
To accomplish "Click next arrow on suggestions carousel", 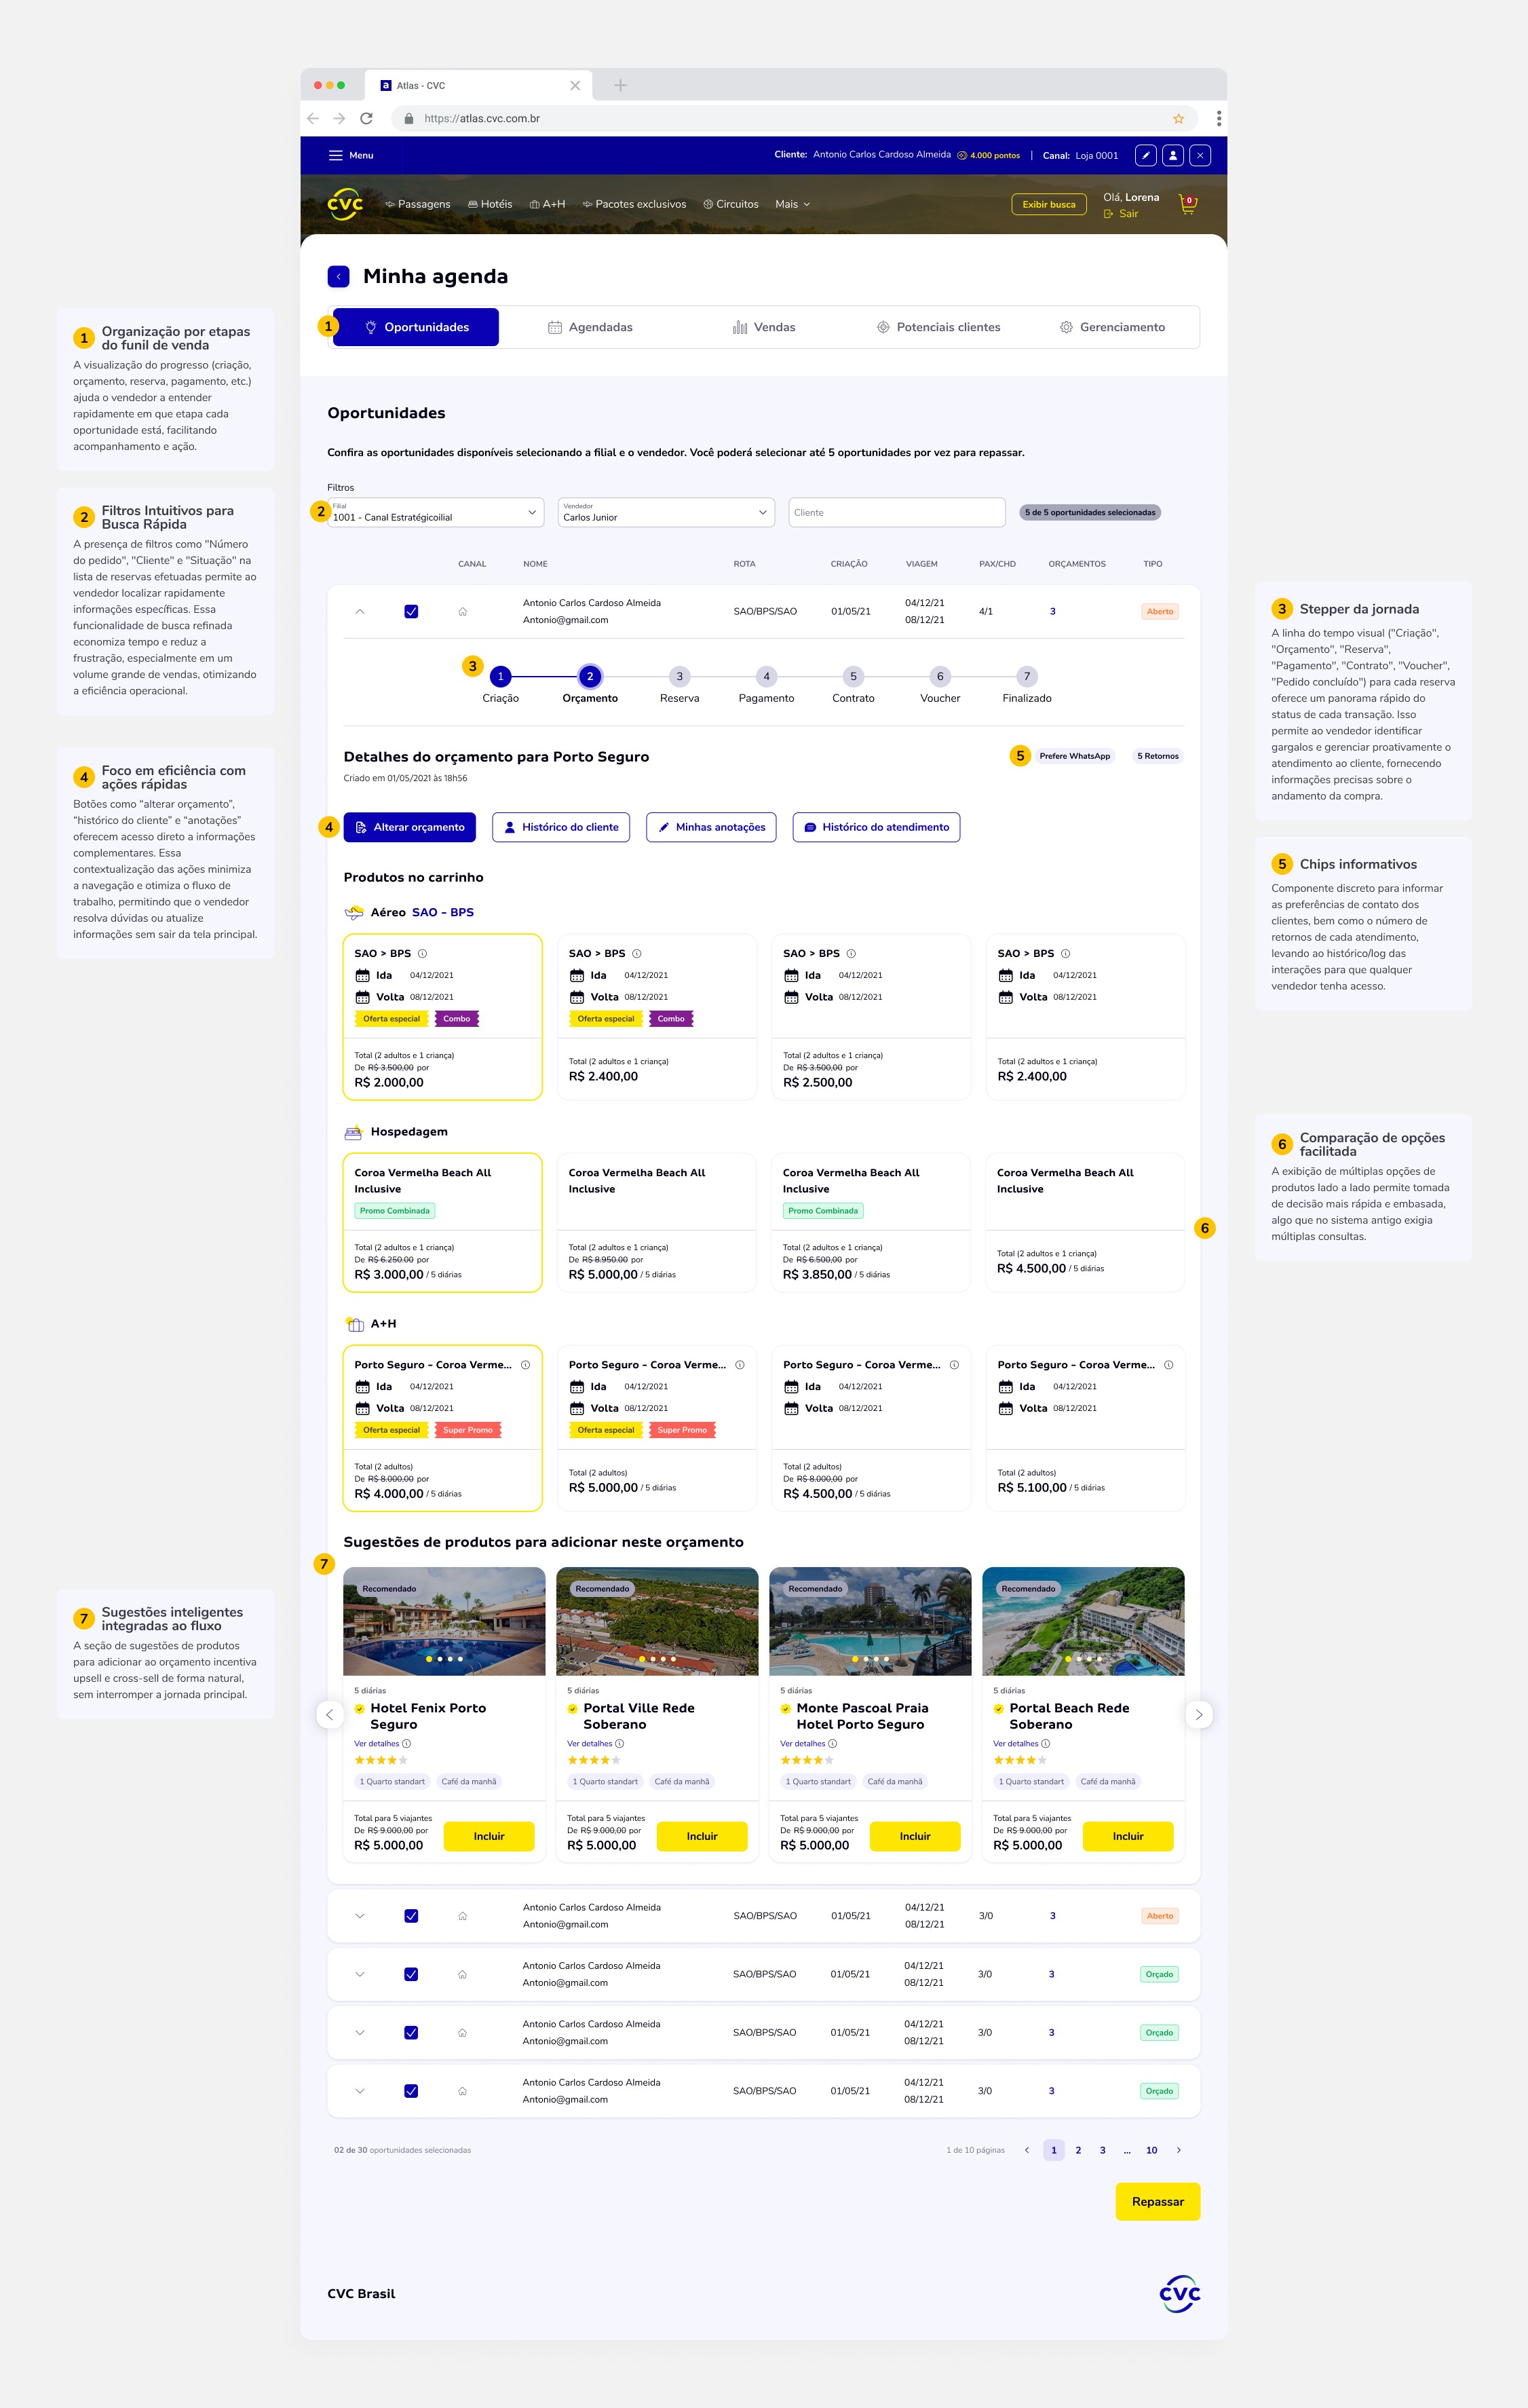I will 1198,1714.
